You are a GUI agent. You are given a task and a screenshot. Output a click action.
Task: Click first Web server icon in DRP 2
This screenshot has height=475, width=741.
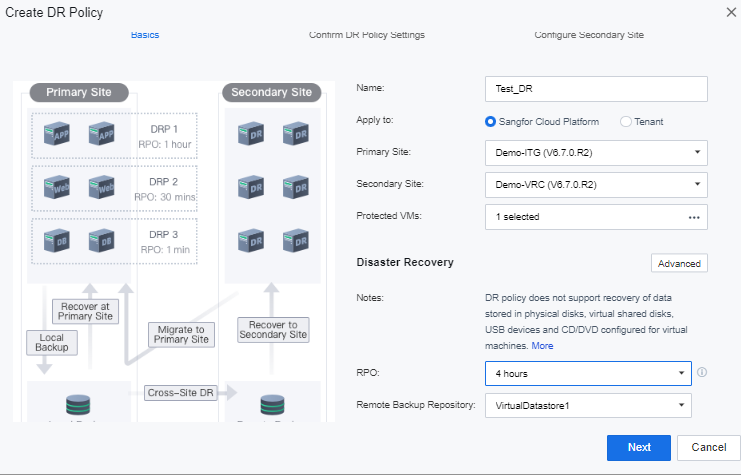[57, 187]
